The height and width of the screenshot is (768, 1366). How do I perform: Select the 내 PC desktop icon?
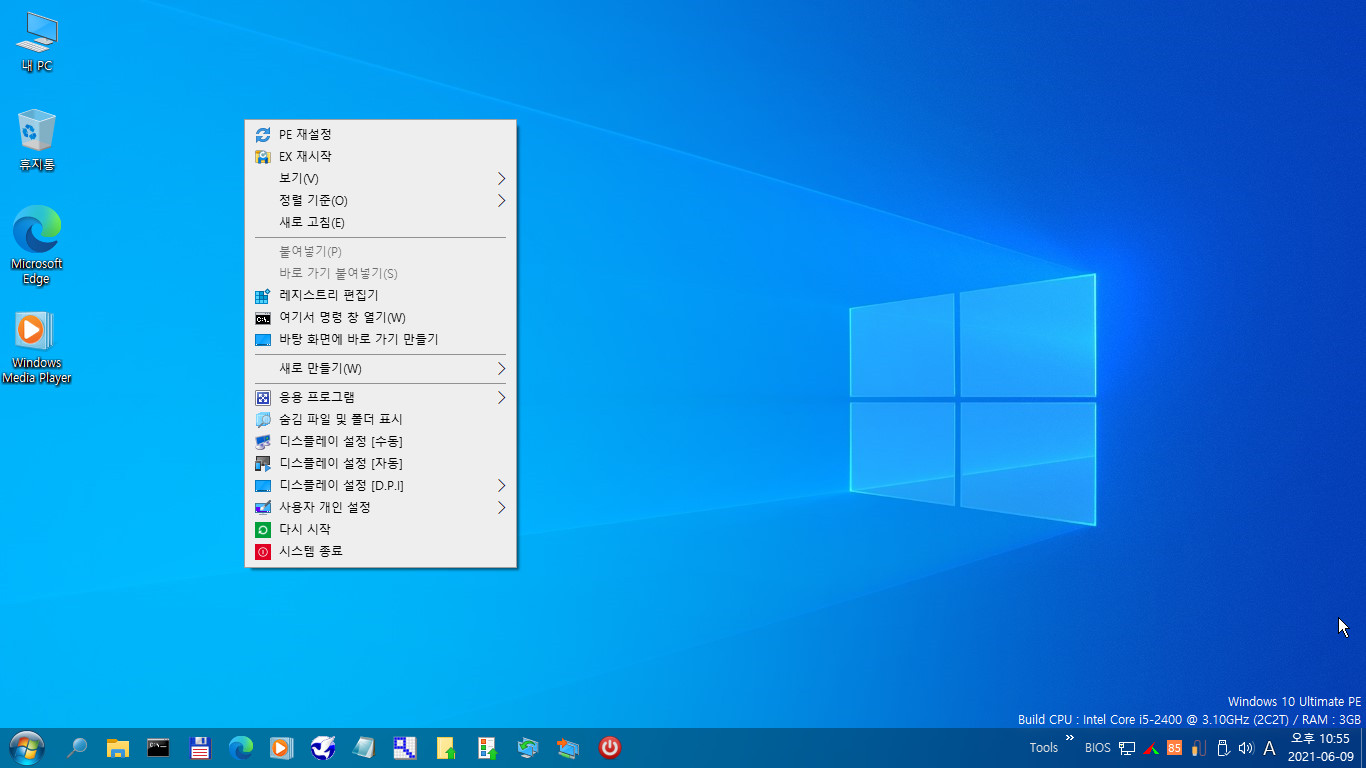click(36, 43)
